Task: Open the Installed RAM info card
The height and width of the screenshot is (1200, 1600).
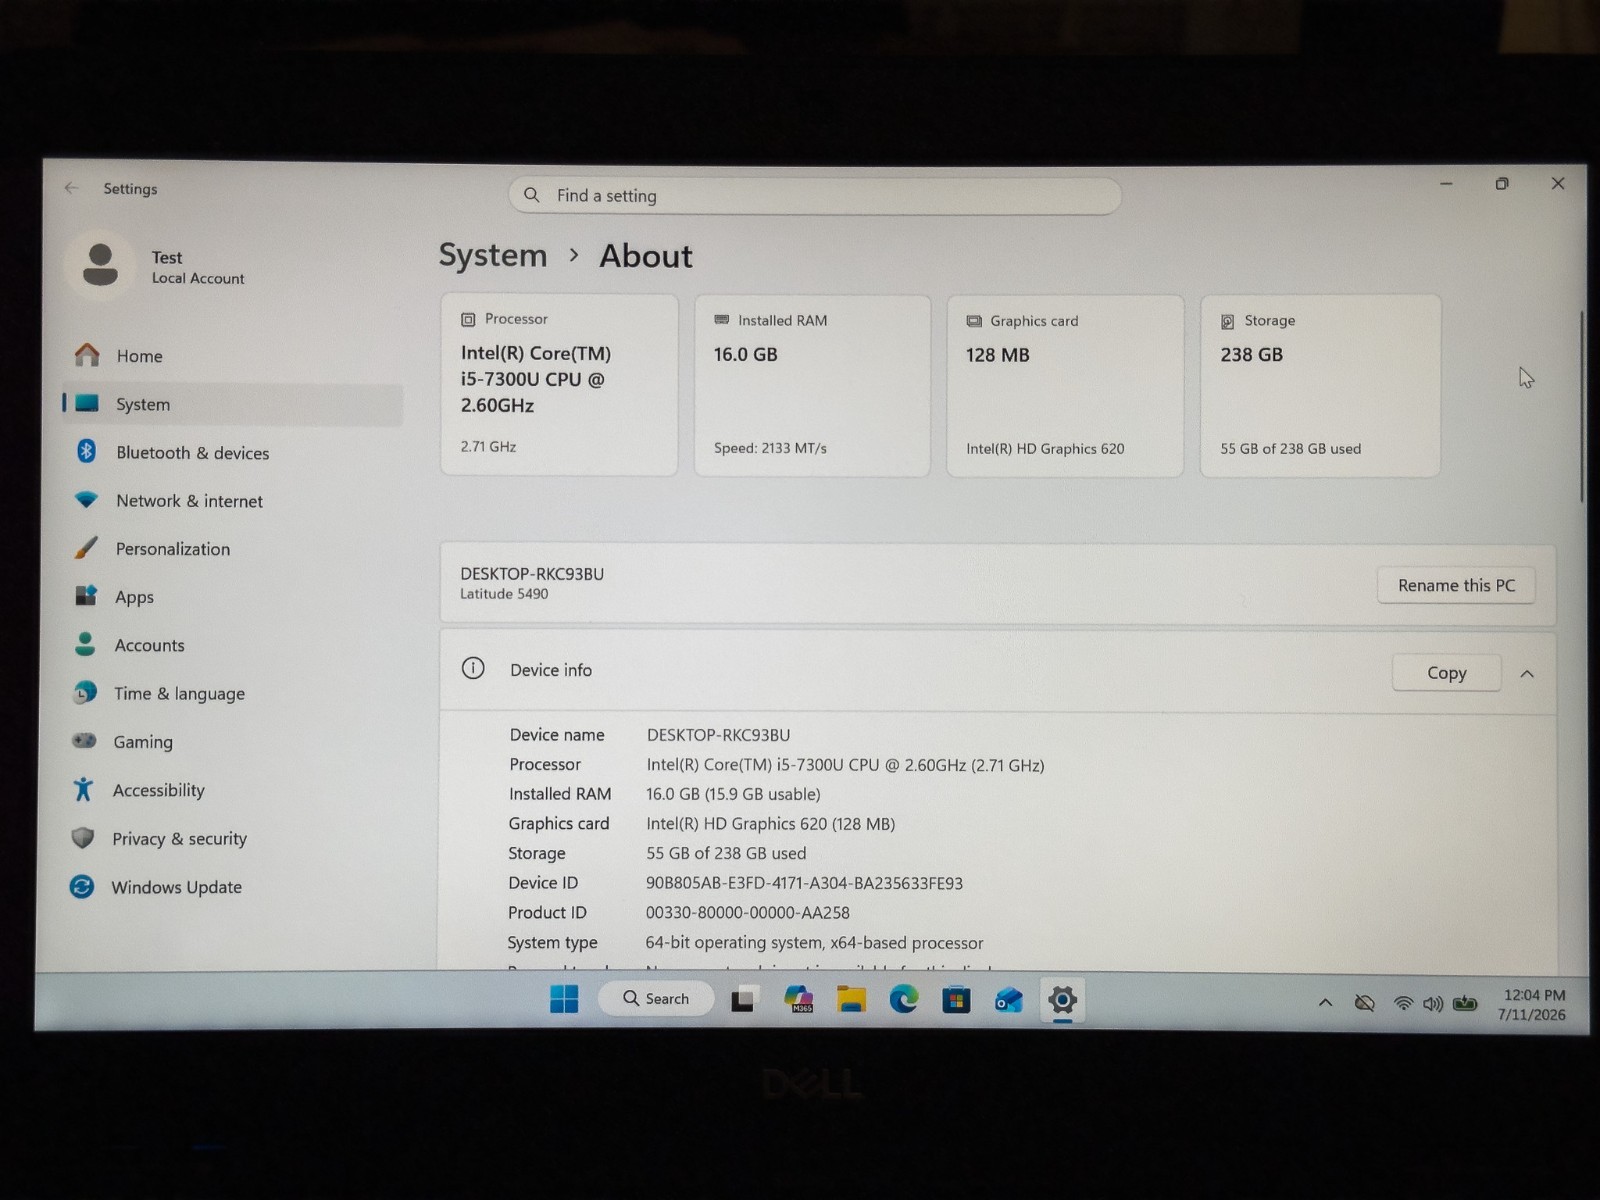Action: pos(812,386)
